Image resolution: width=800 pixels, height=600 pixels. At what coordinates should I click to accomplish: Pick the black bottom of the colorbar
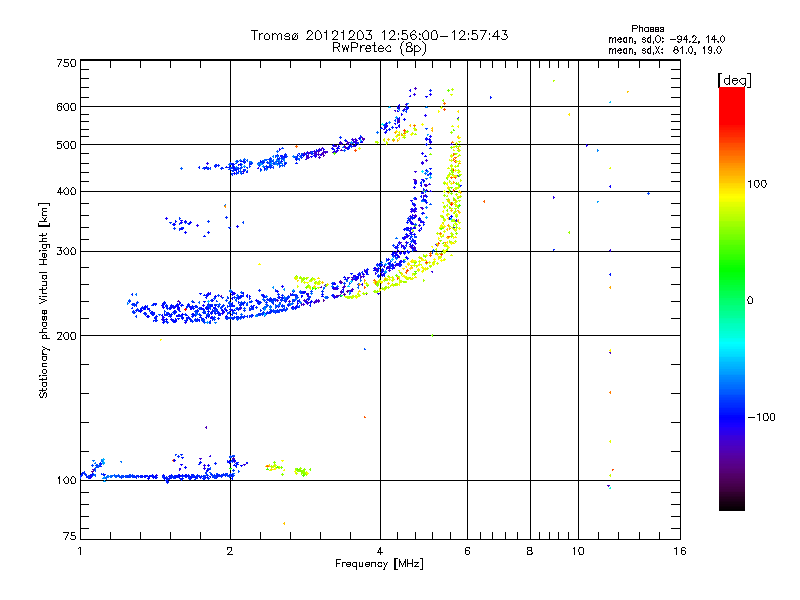(x=731, y=505)
